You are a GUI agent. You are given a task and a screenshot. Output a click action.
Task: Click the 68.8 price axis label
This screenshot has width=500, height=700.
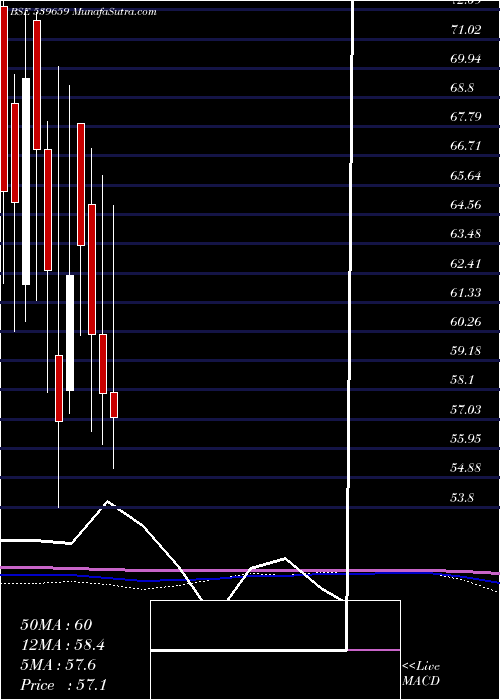pyautogui.click(x=462, y=88)
